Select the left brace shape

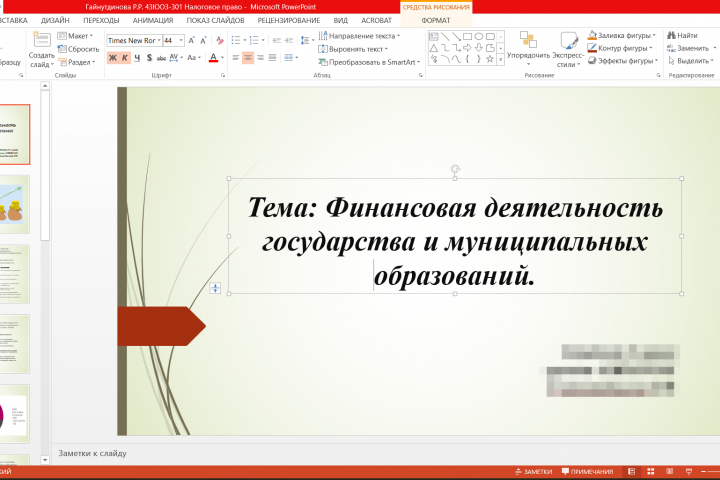[x=467, y=59]
